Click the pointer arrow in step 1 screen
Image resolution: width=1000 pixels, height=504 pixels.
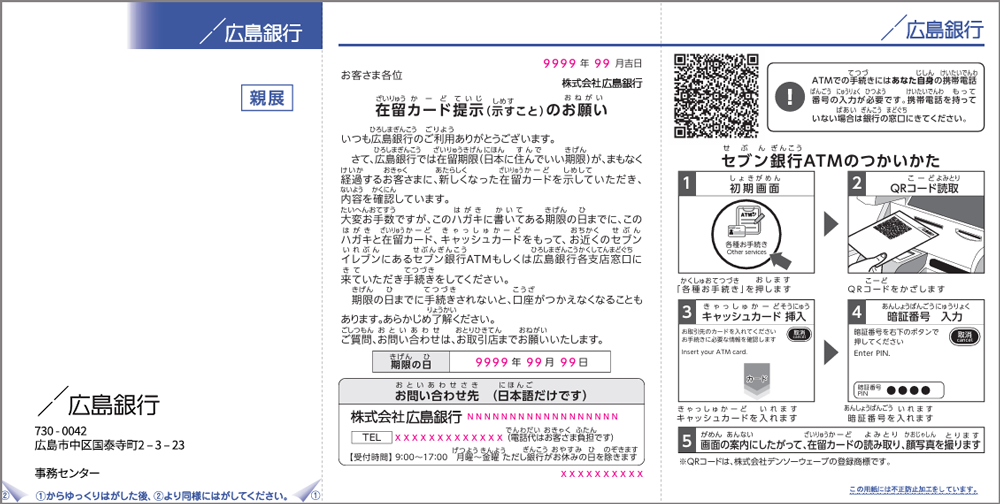(781, 262)
